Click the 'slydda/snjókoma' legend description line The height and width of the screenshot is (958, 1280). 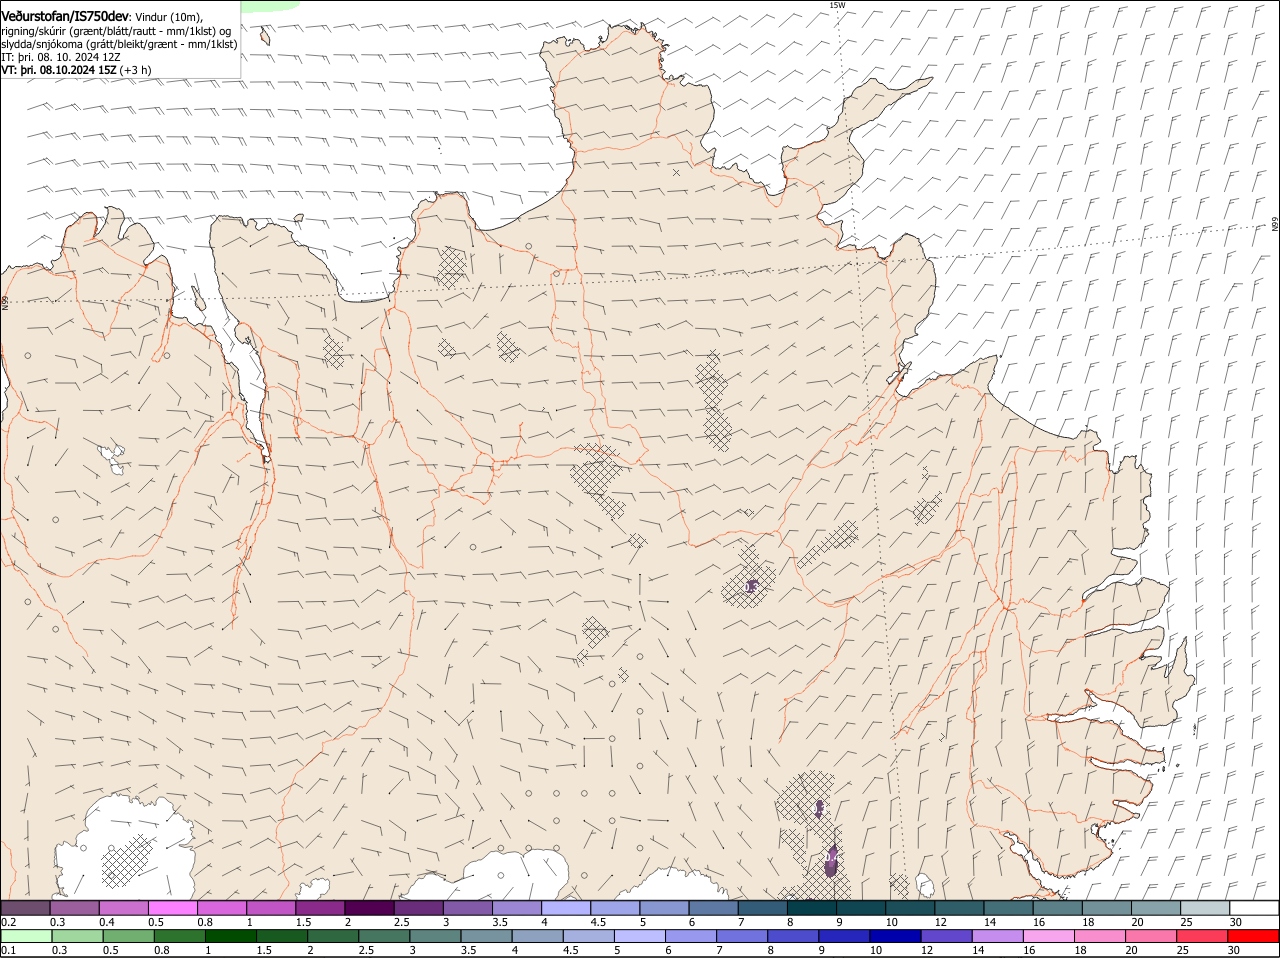tap(119, 43)
